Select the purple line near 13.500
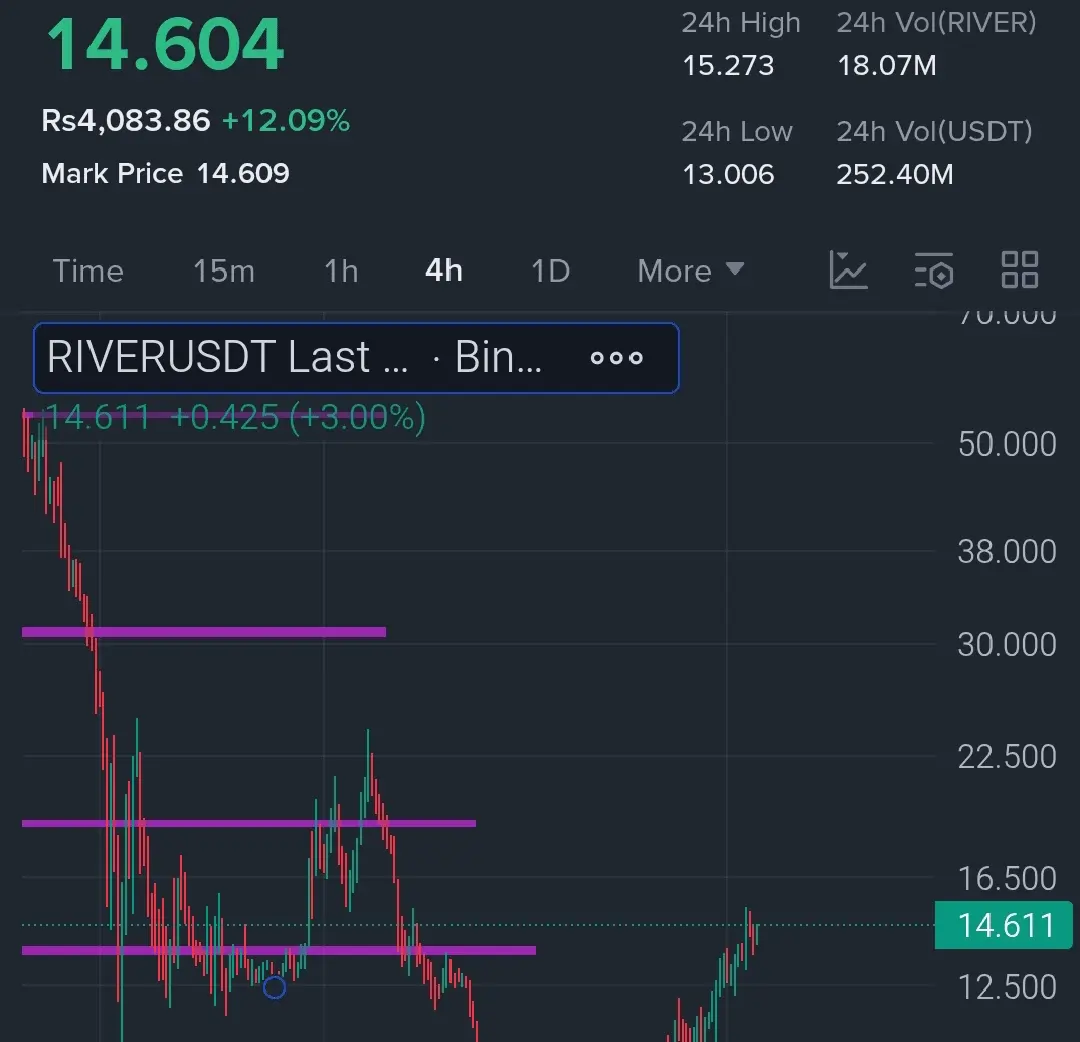1080x1042 pixels. (x=279, y=950)
